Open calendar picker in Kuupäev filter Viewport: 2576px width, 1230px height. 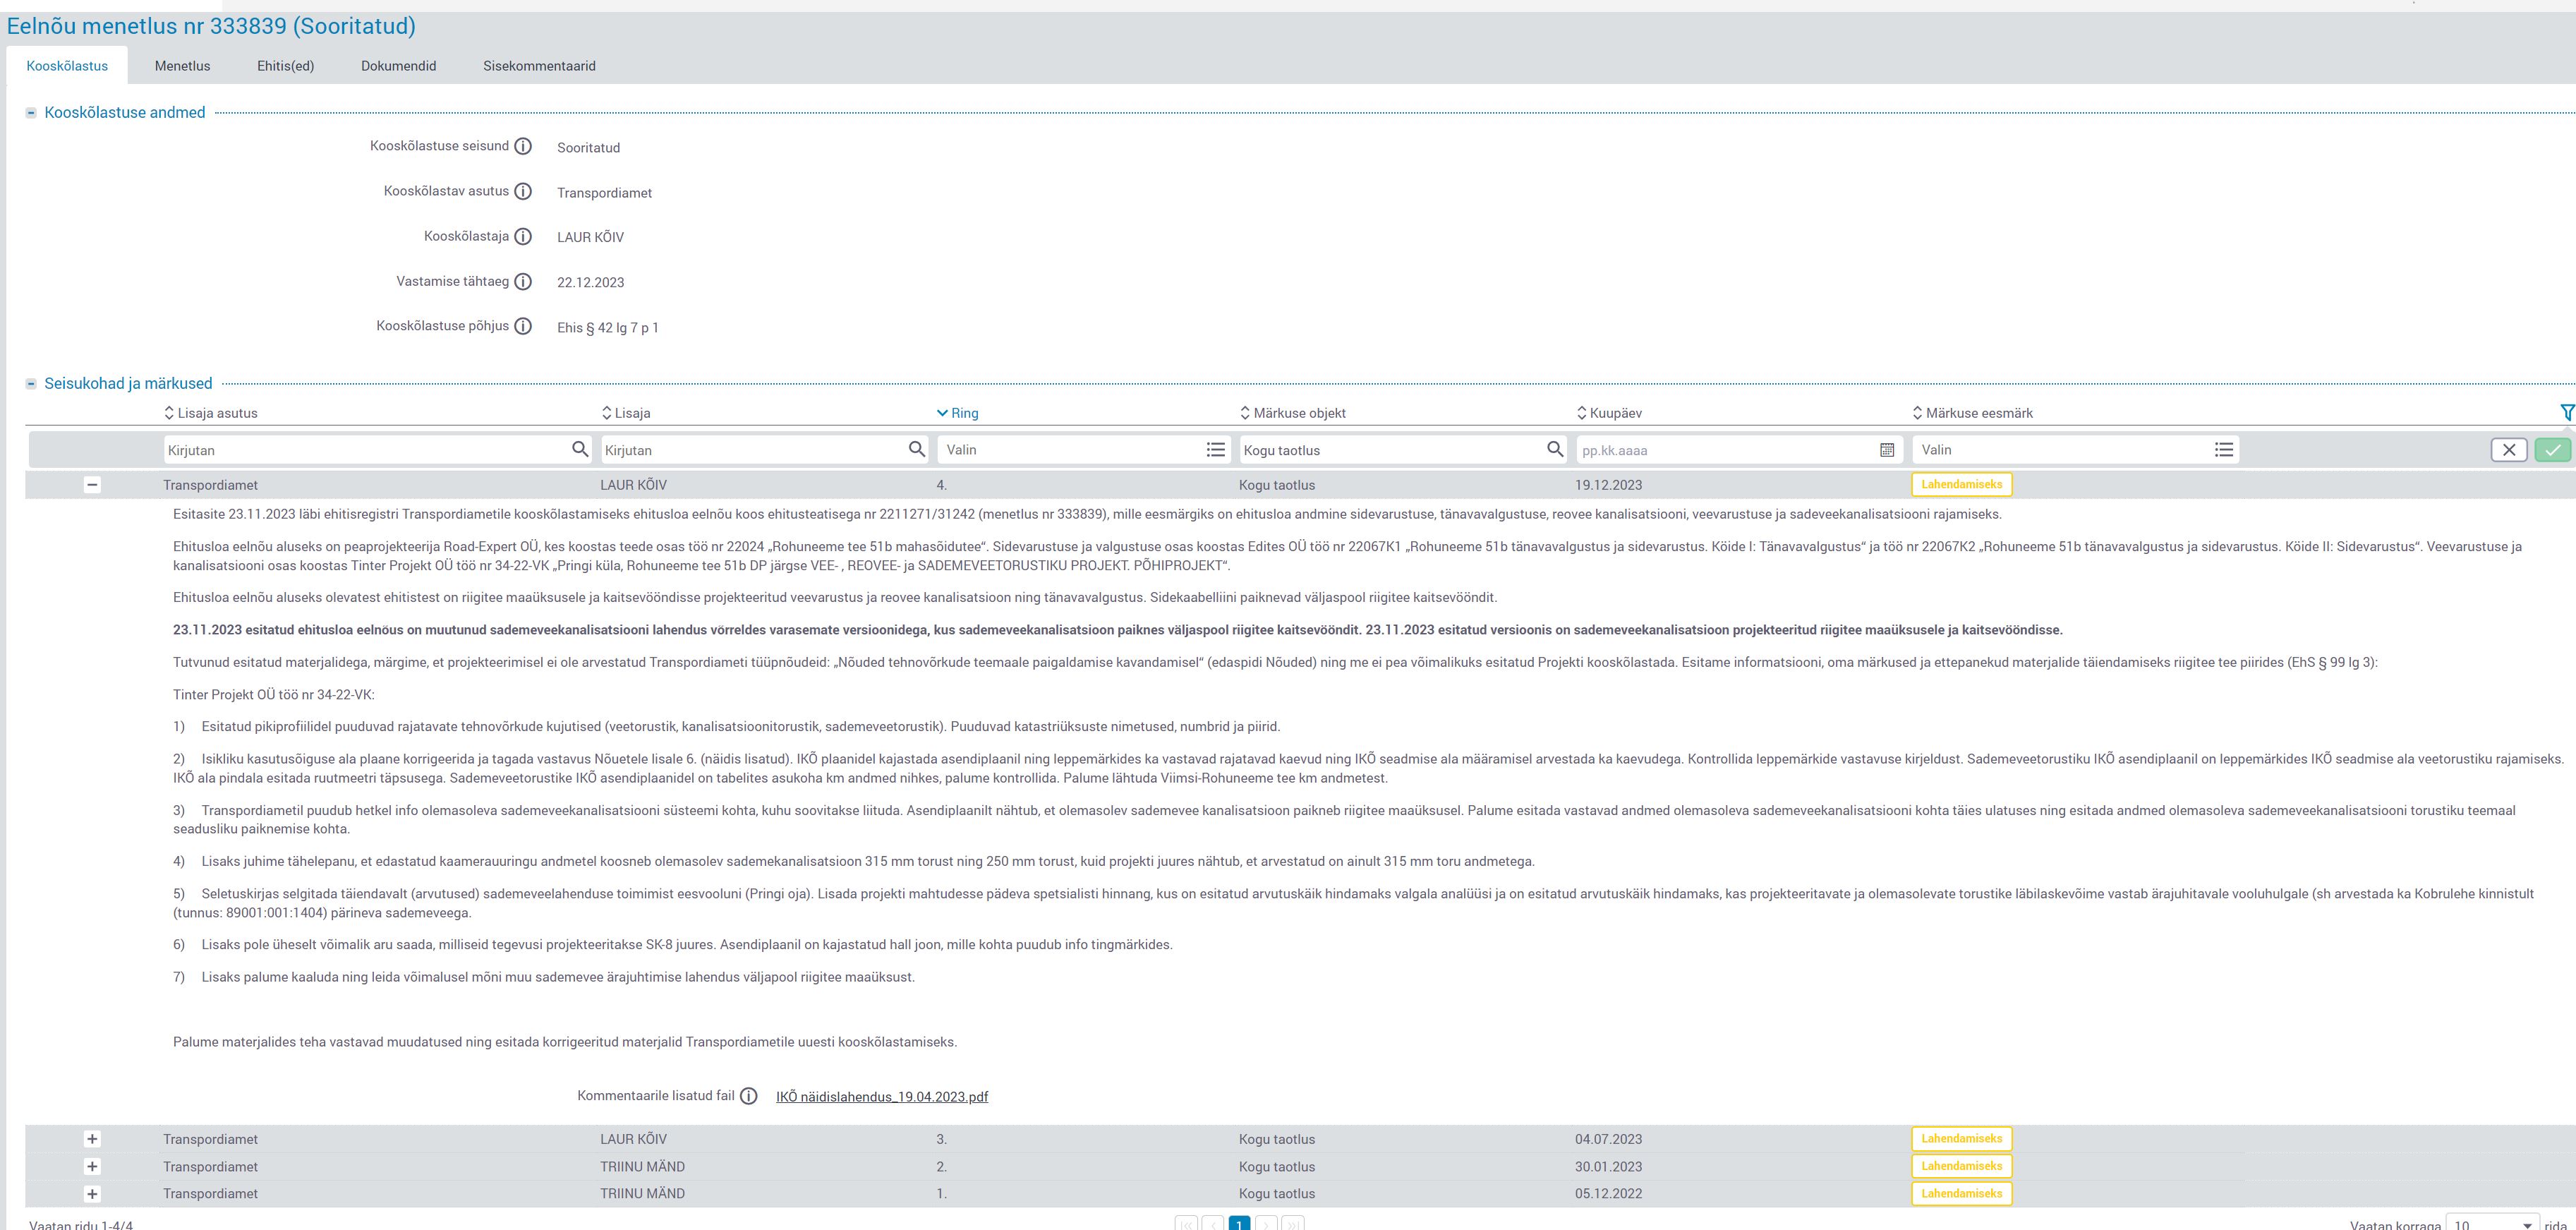coord(1887,450)
